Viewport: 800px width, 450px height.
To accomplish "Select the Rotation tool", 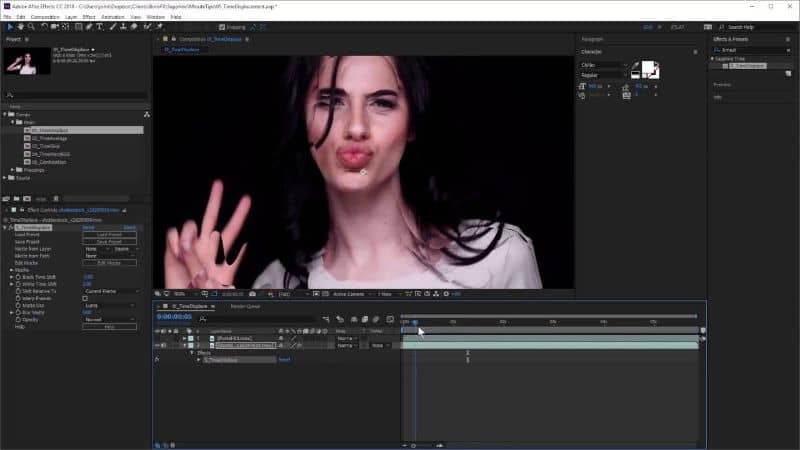I will [x=44, y=27].
